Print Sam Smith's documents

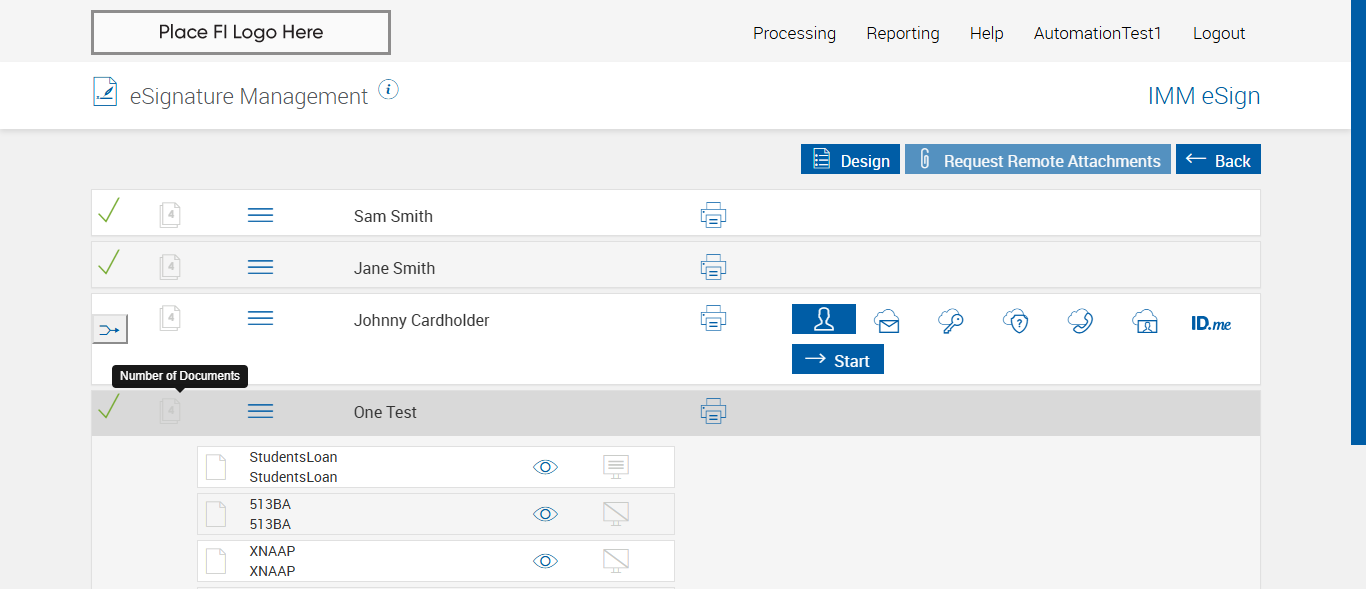[x=713, y=215]
